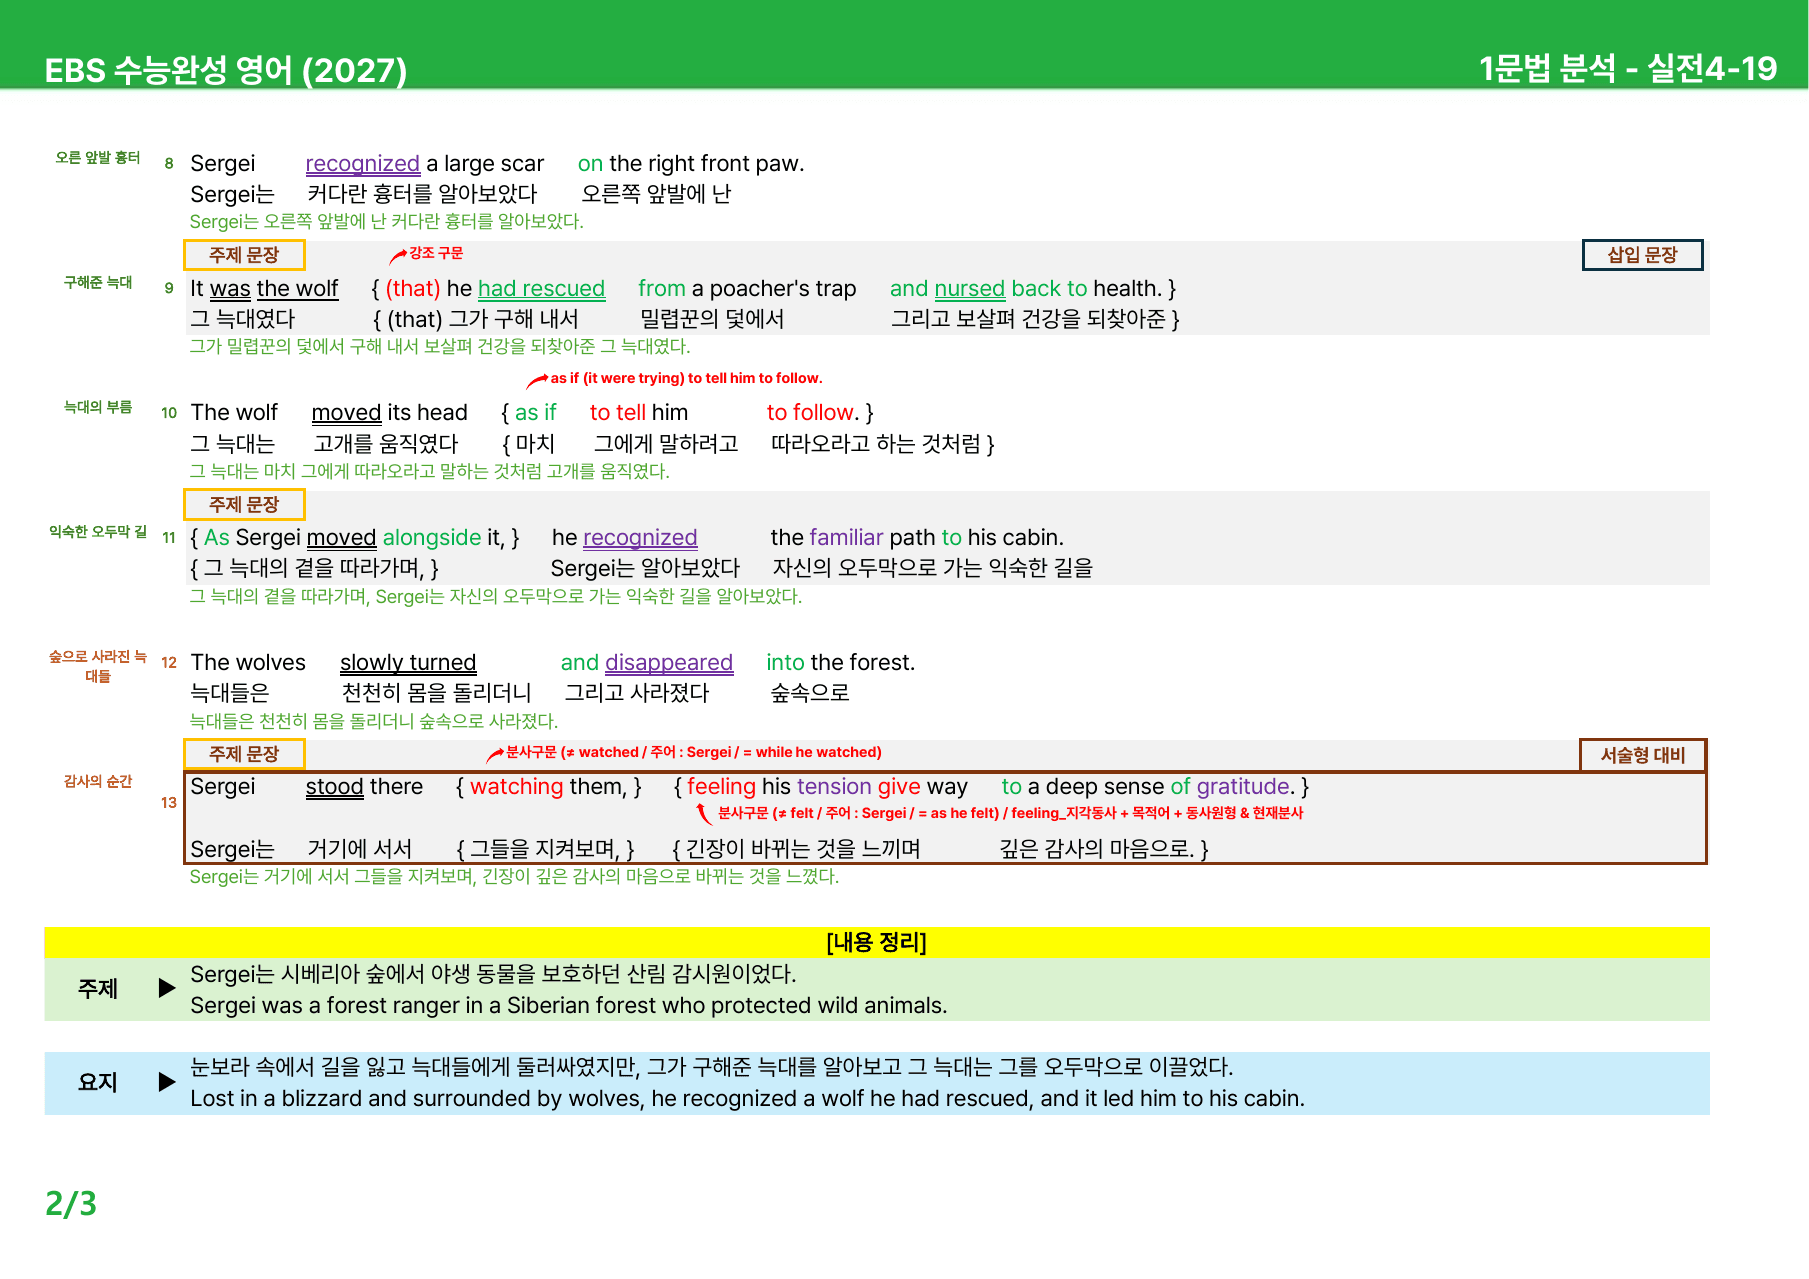This screenshot has height=1279, width=1809.
Task: Click the '주제 문장' tag above sentence 9
Action: [244, 255]
